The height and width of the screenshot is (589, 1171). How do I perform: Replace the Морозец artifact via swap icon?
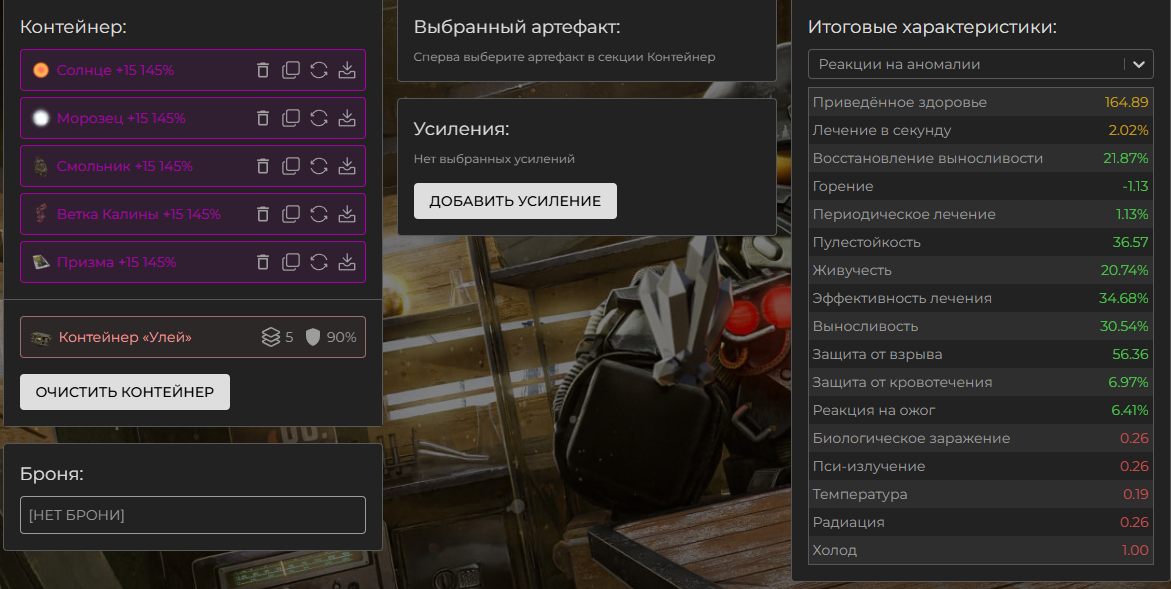pos(319,118)
